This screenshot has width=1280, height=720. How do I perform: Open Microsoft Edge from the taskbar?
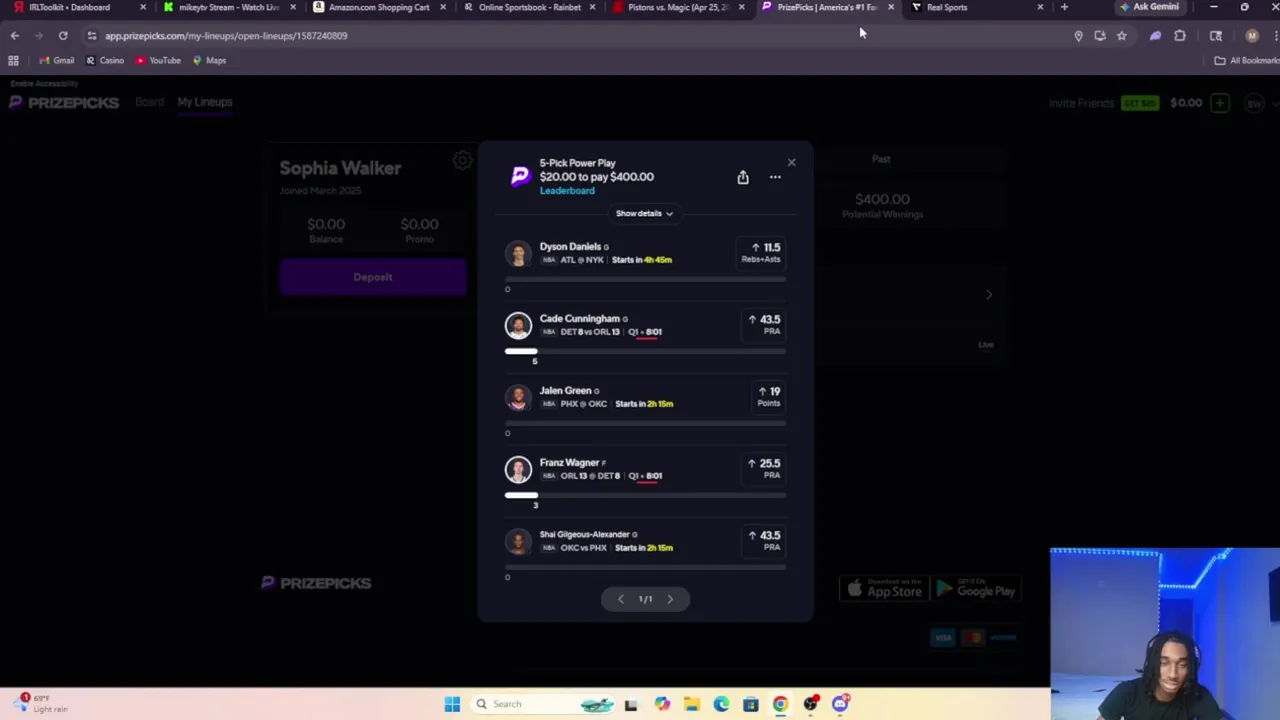tap(721, 704)
